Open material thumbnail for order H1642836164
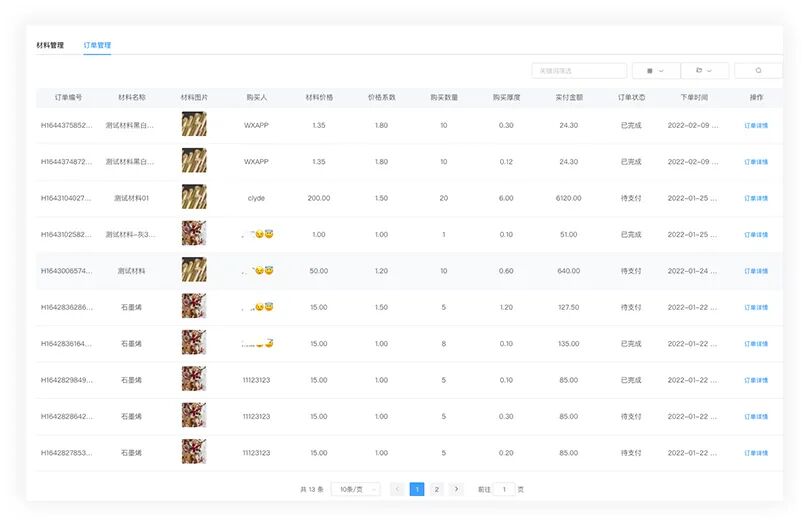 click(x=194, y=342)
